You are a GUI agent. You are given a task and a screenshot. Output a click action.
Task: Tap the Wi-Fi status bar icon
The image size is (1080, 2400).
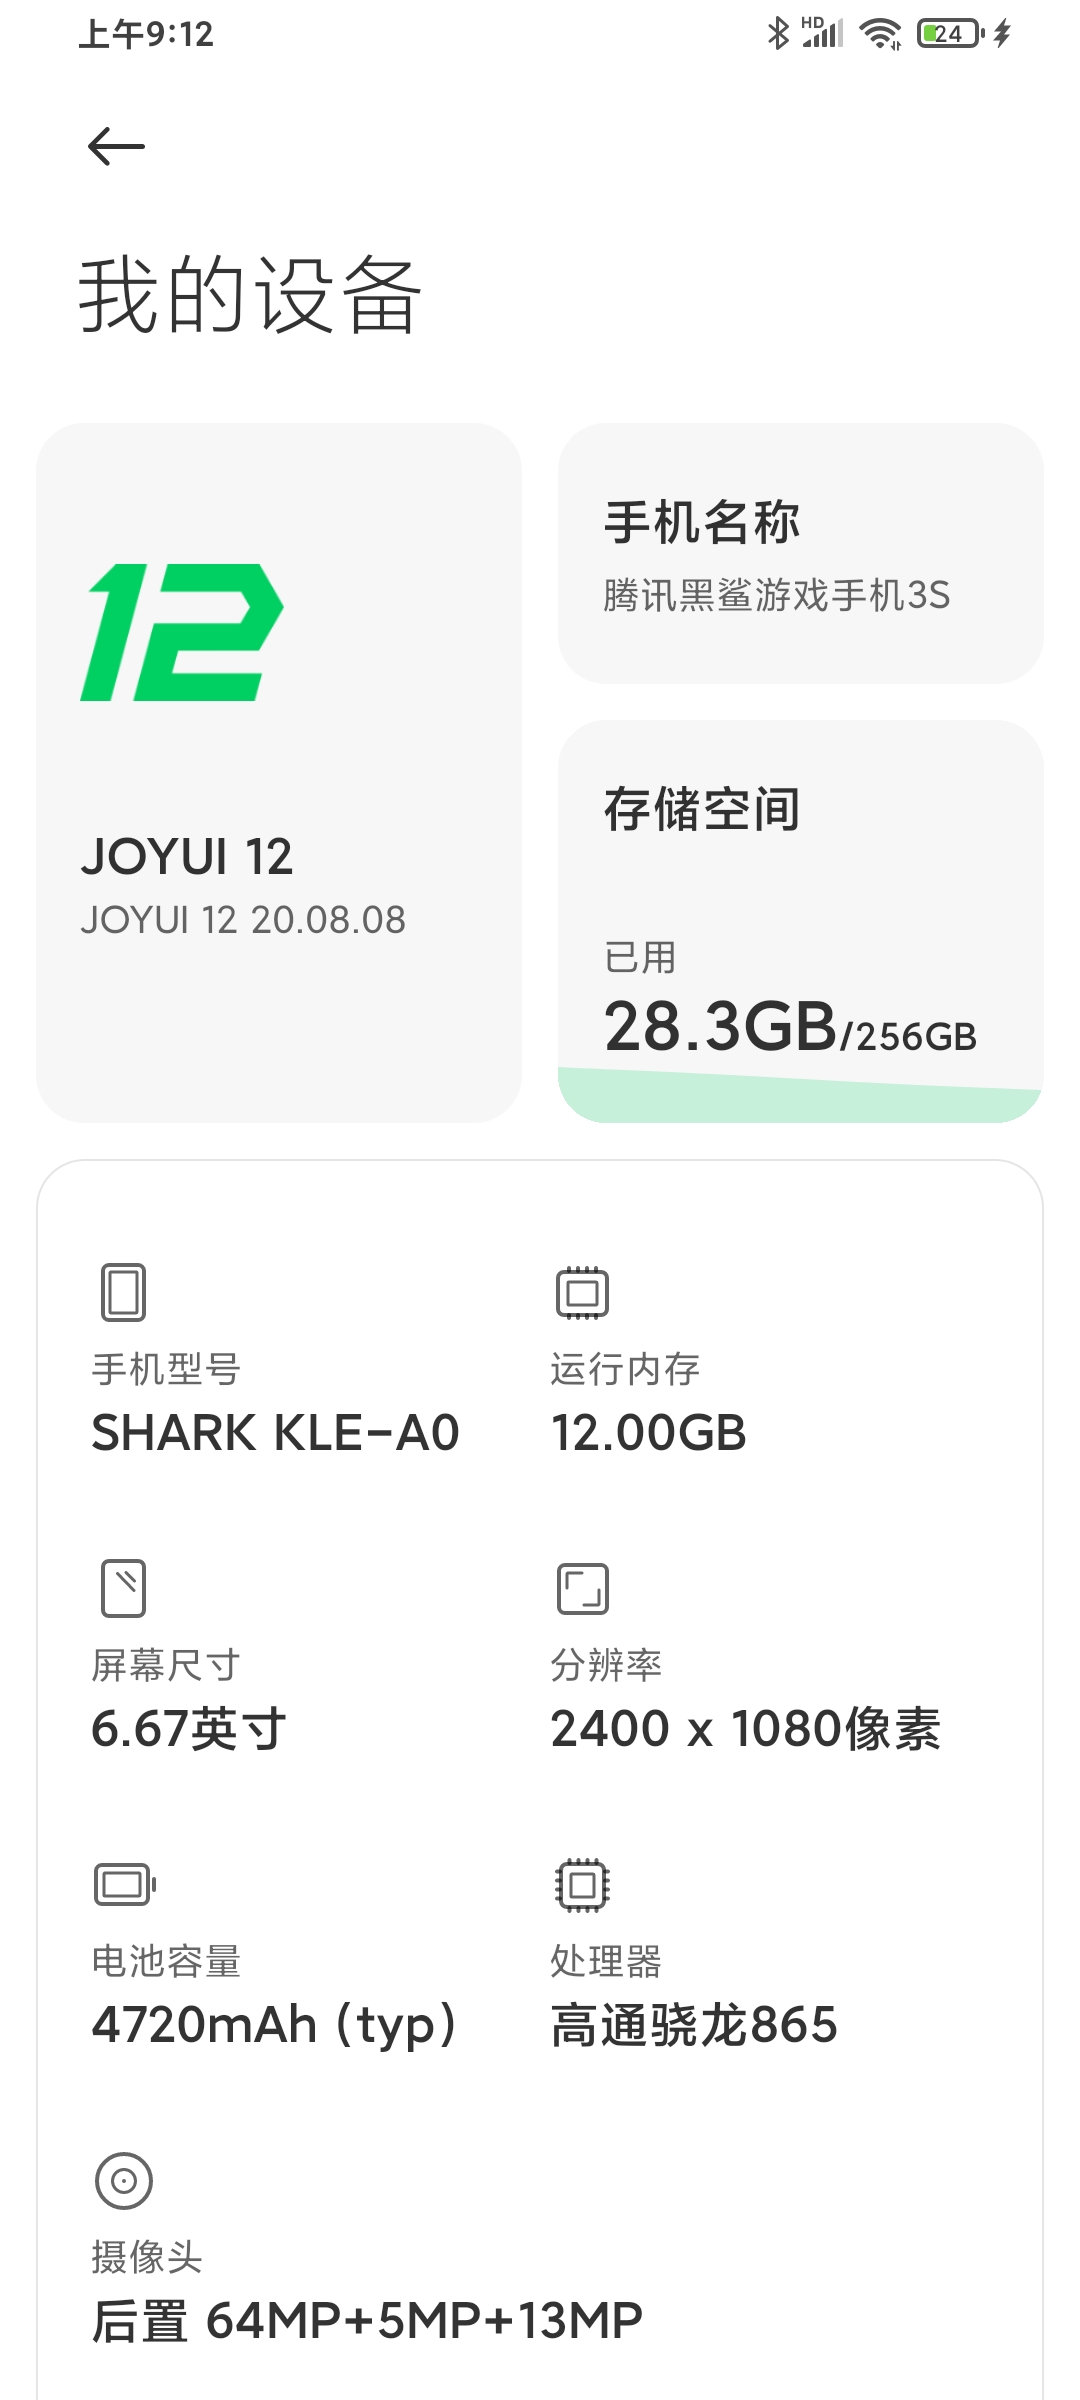(x=880, y=34)
